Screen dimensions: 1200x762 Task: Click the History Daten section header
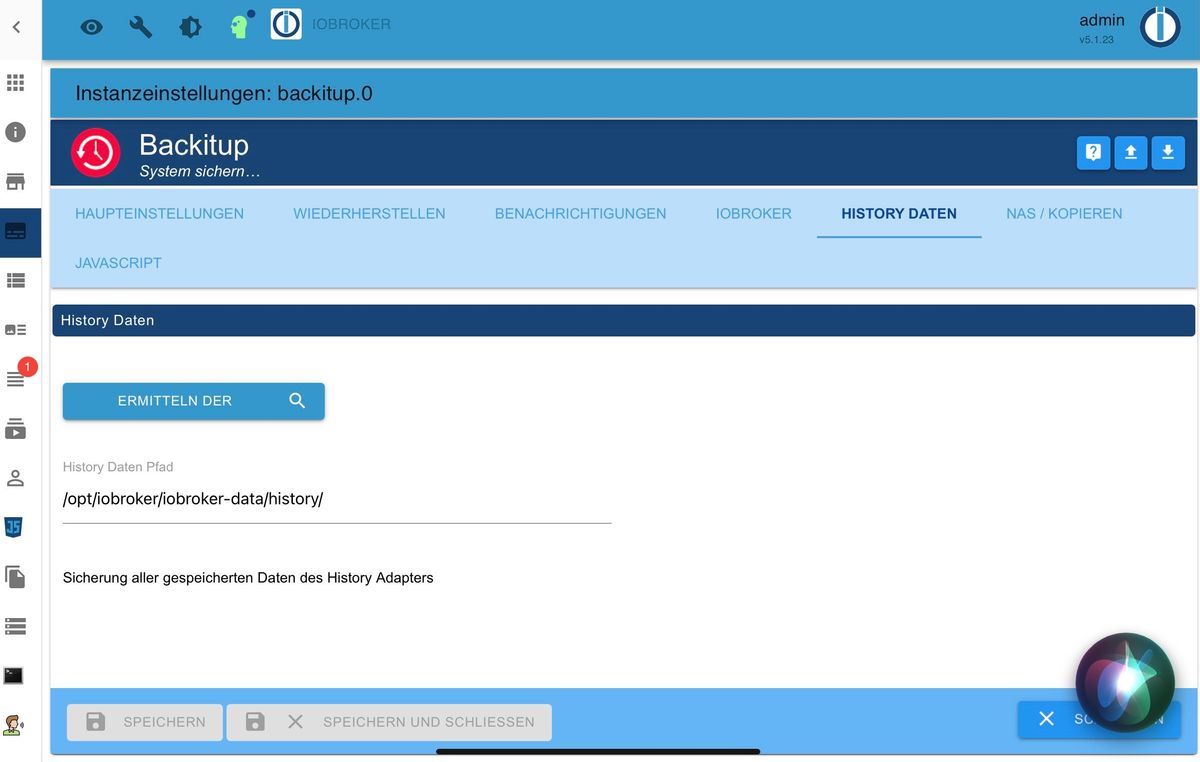(x=623, y=320)
